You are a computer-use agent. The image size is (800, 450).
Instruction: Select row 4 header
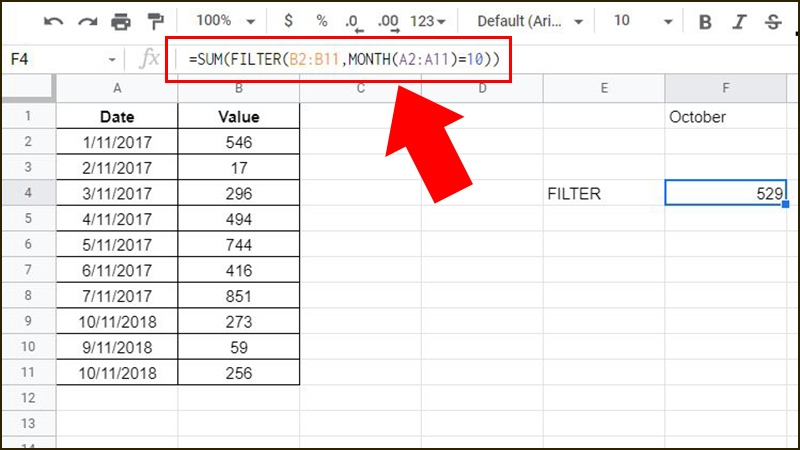[28, 194]
